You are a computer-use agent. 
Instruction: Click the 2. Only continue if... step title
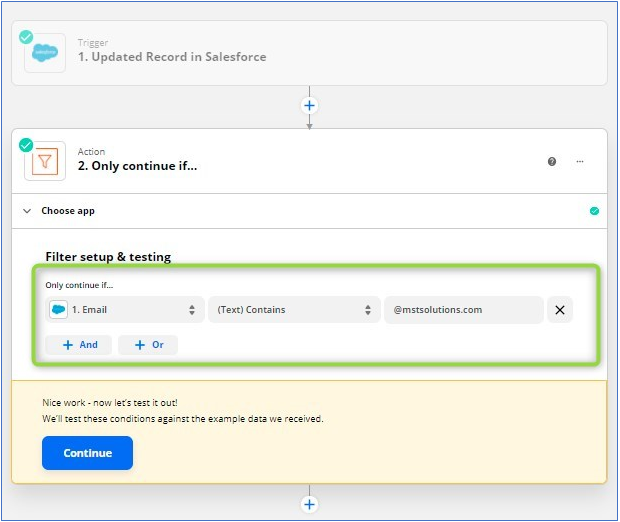[137, 166]
